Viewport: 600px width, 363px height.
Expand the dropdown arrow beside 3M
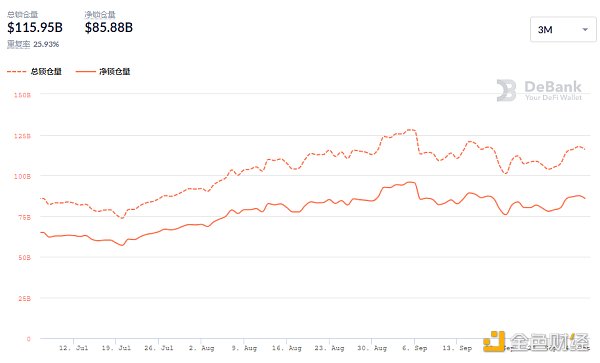pos(585,30)
